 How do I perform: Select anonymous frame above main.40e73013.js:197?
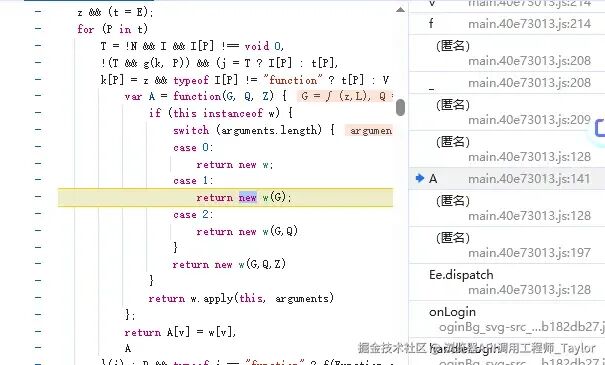point(453,238)
